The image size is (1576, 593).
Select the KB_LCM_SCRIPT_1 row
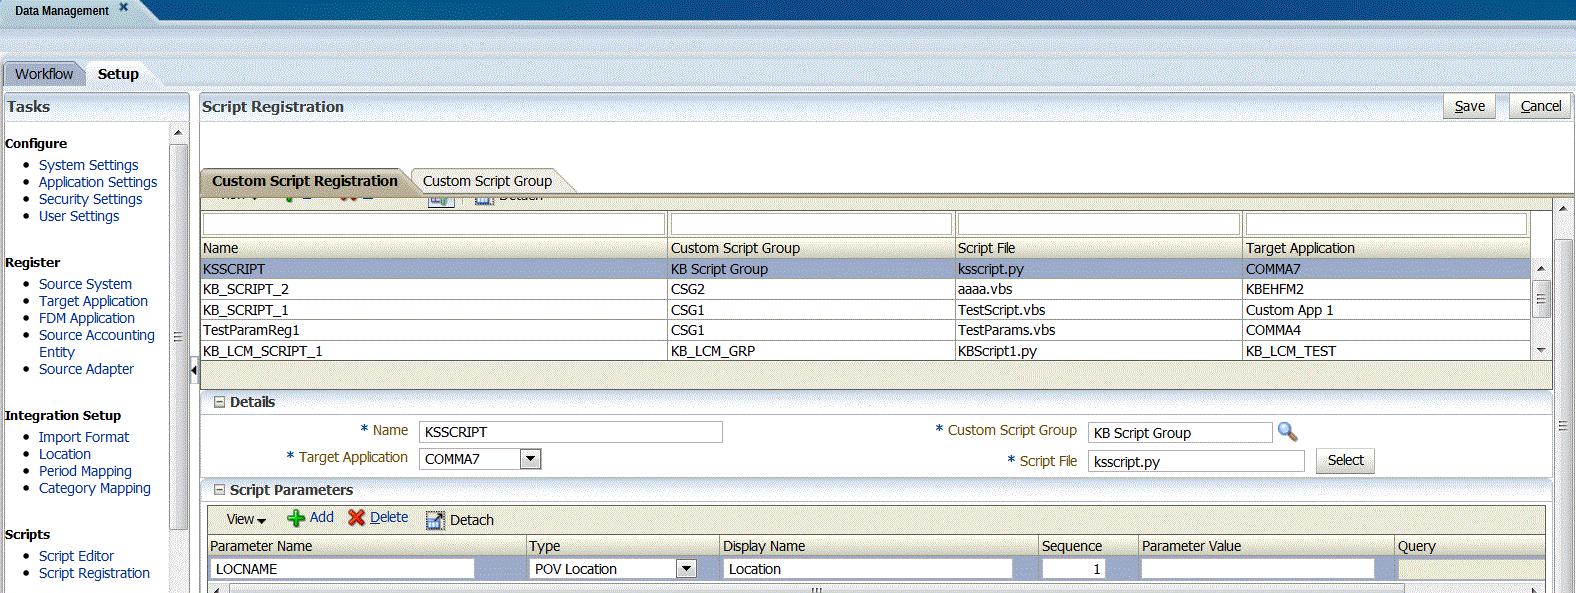coord(865,351)
